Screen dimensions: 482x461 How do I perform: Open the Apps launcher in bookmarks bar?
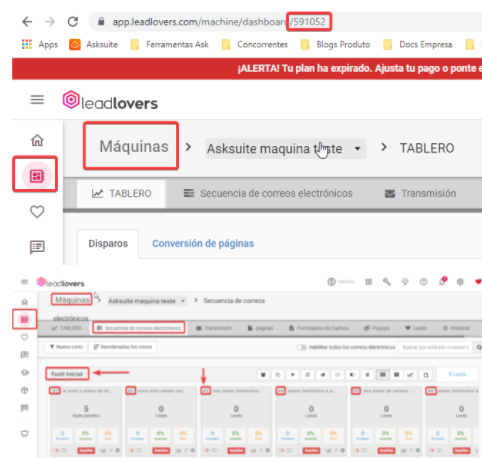[x=39, y=44]
